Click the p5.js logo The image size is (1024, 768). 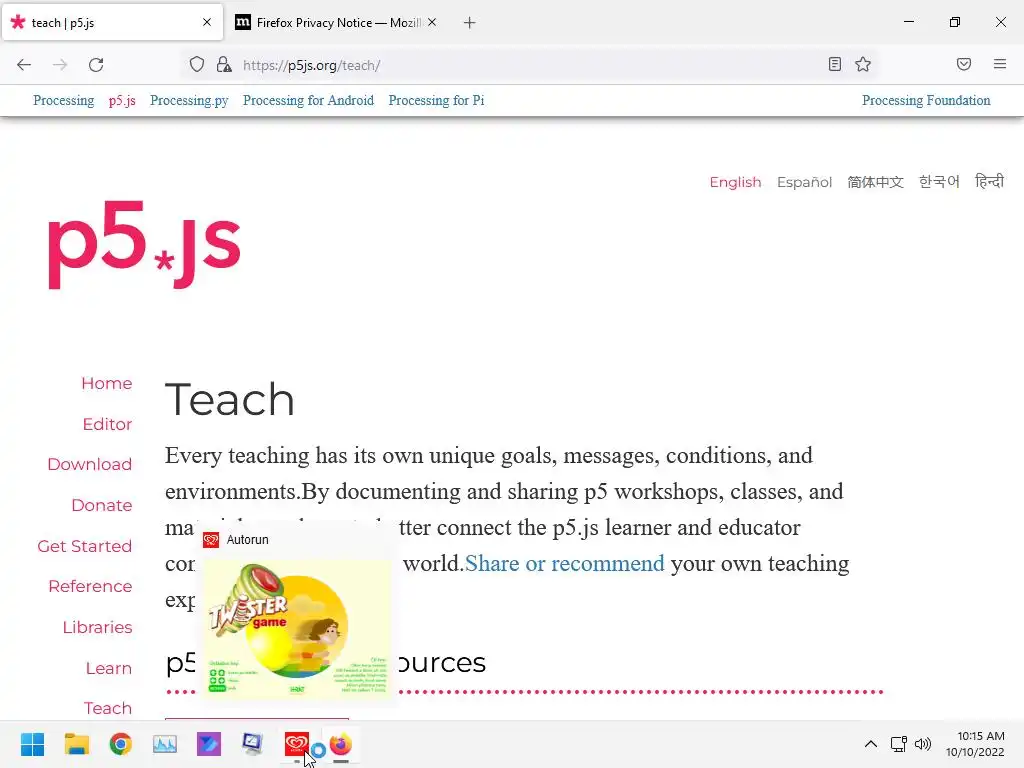[x=144, y=244]
